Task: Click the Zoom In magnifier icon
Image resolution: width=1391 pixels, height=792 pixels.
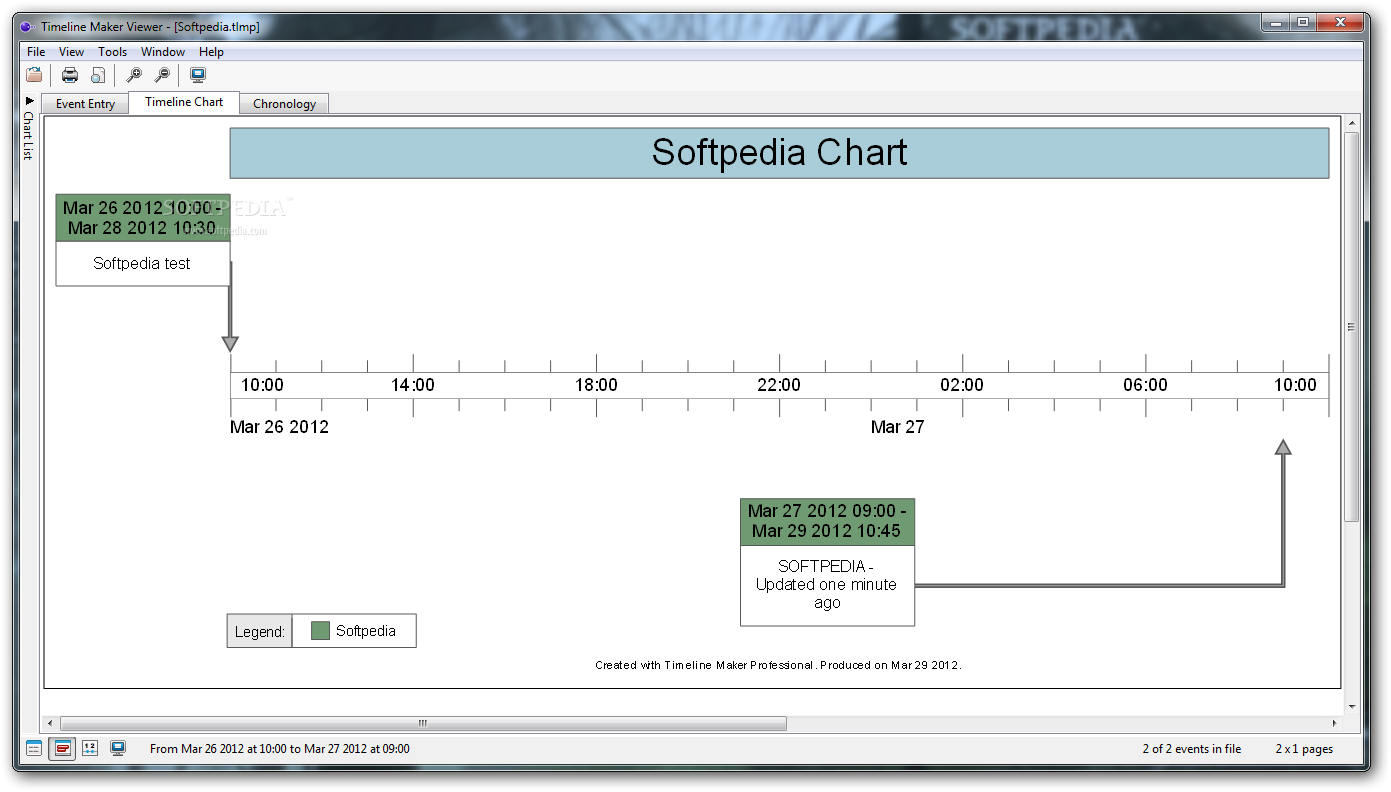Action: click(134, 74)
